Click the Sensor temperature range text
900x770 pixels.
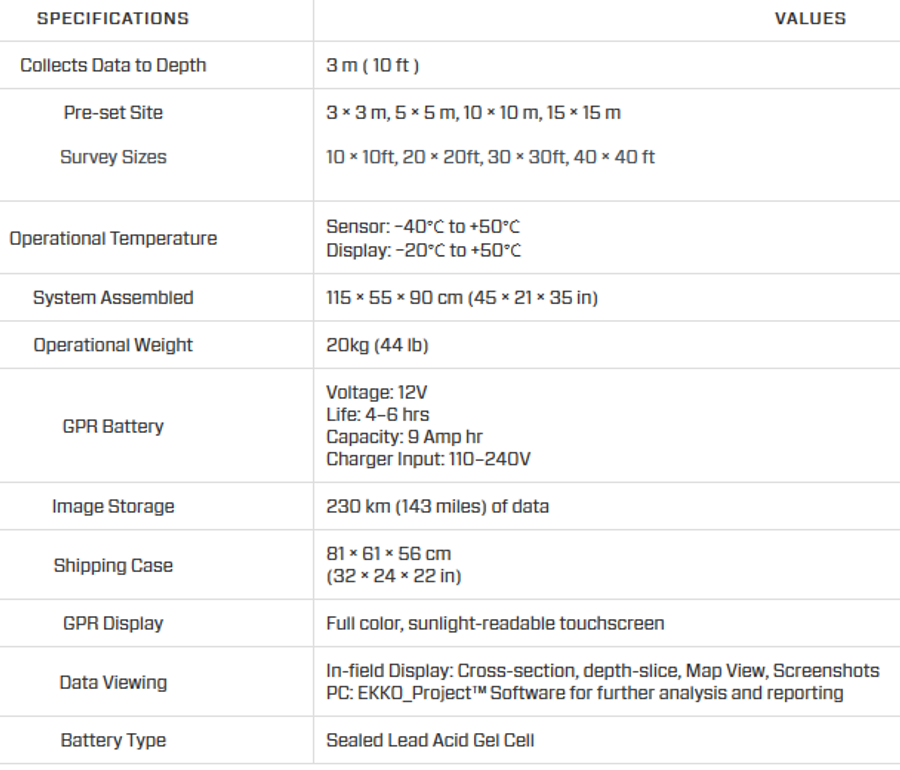424,228
